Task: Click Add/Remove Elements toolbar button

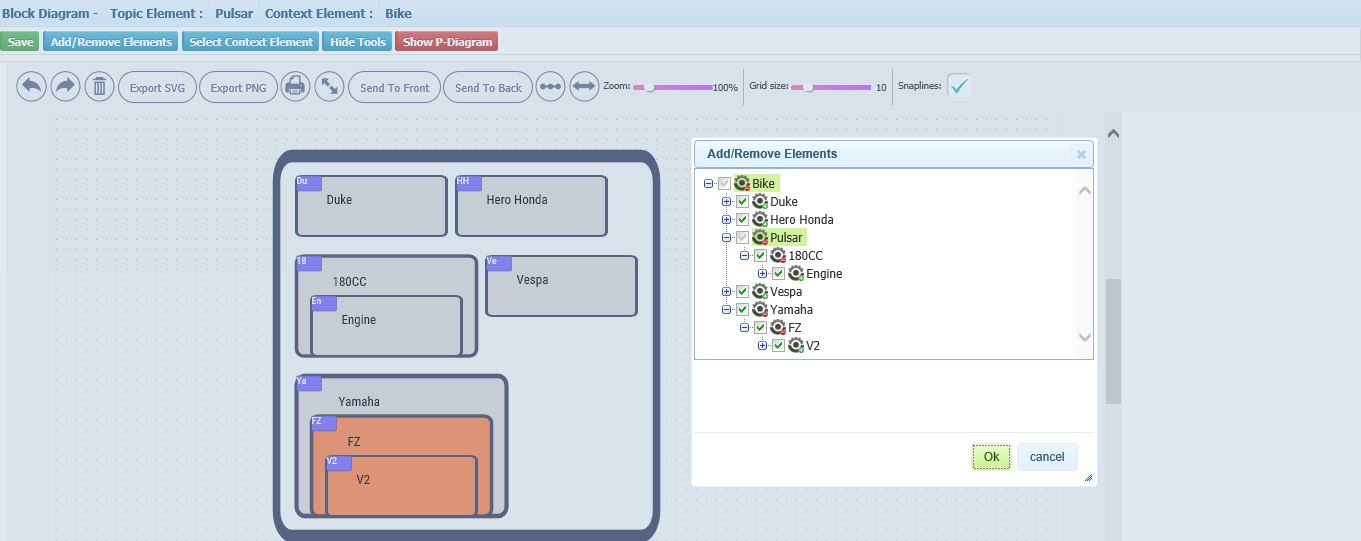Action: 111,42
